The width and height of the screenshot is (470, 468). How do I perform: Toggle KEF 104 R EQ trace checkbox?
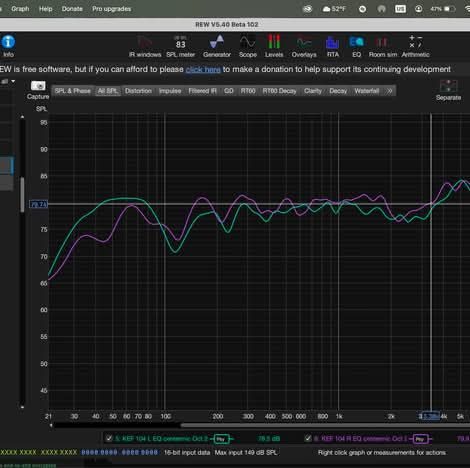[x=308, y=438]
